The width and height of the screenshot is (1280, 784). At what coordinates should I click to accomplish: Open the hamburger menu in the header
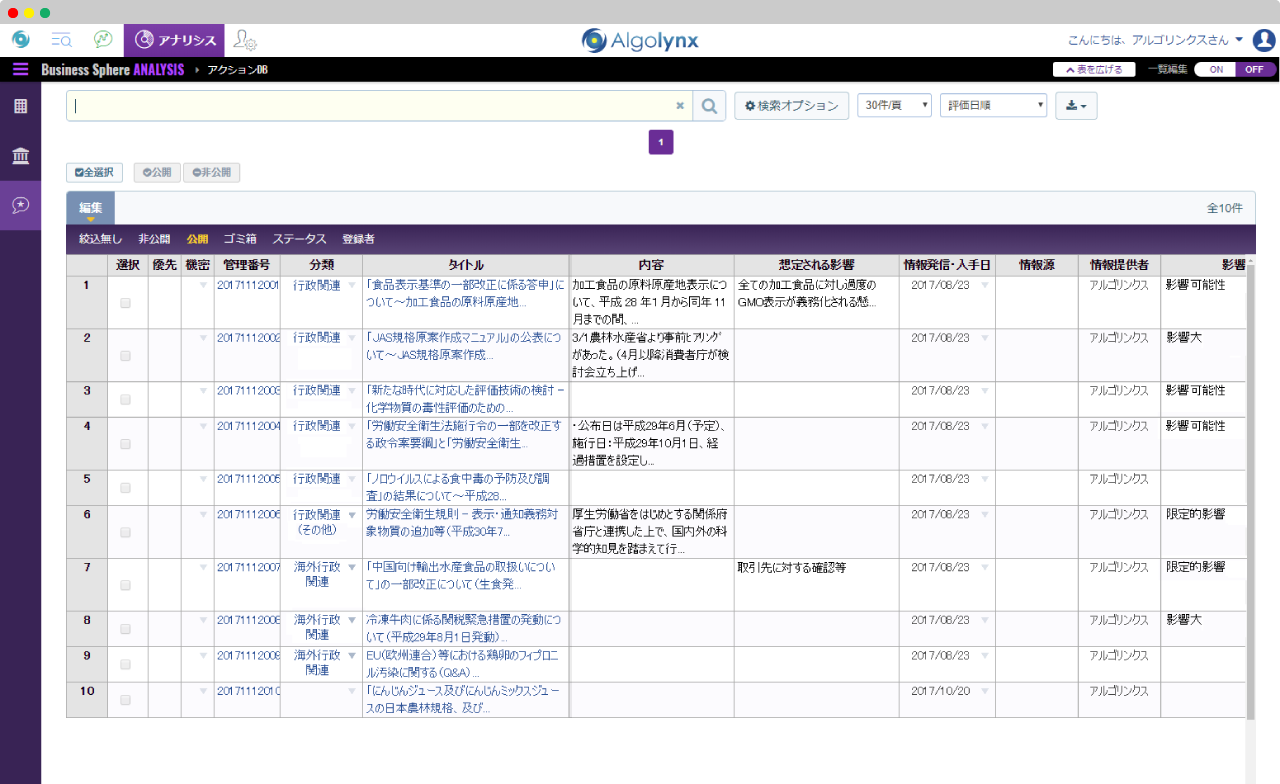point(20,69)
